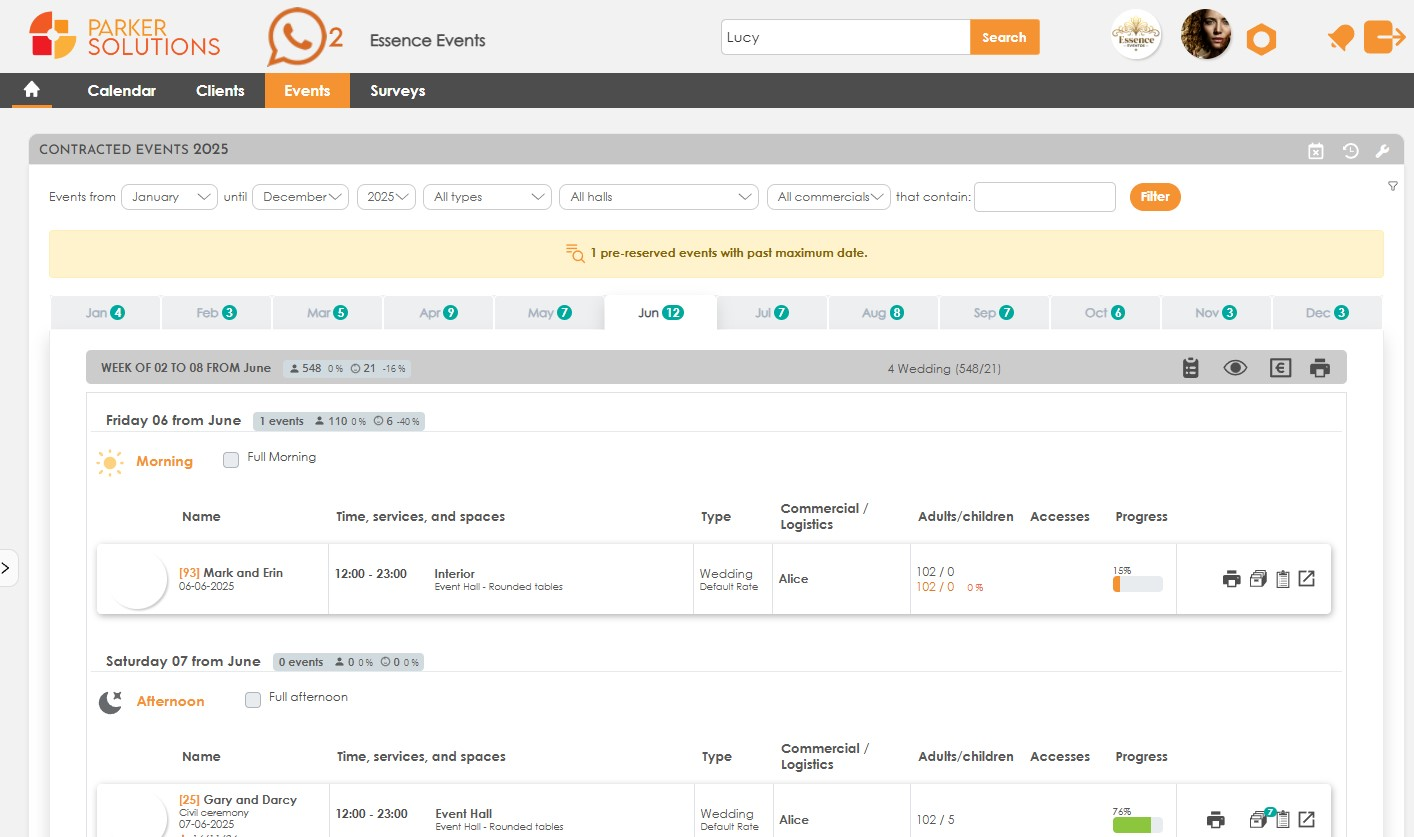Toggle week visibility with the eye icon
This screenshot has width=1414, height=837.
(x=1235, y=367)
